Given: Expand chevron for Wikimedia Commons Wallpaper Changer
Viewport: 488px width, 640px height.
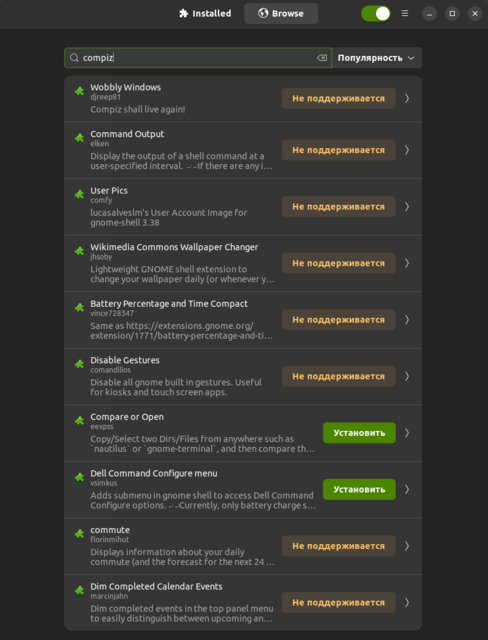Looking at the screenshot, I should (x=407, y=263).
